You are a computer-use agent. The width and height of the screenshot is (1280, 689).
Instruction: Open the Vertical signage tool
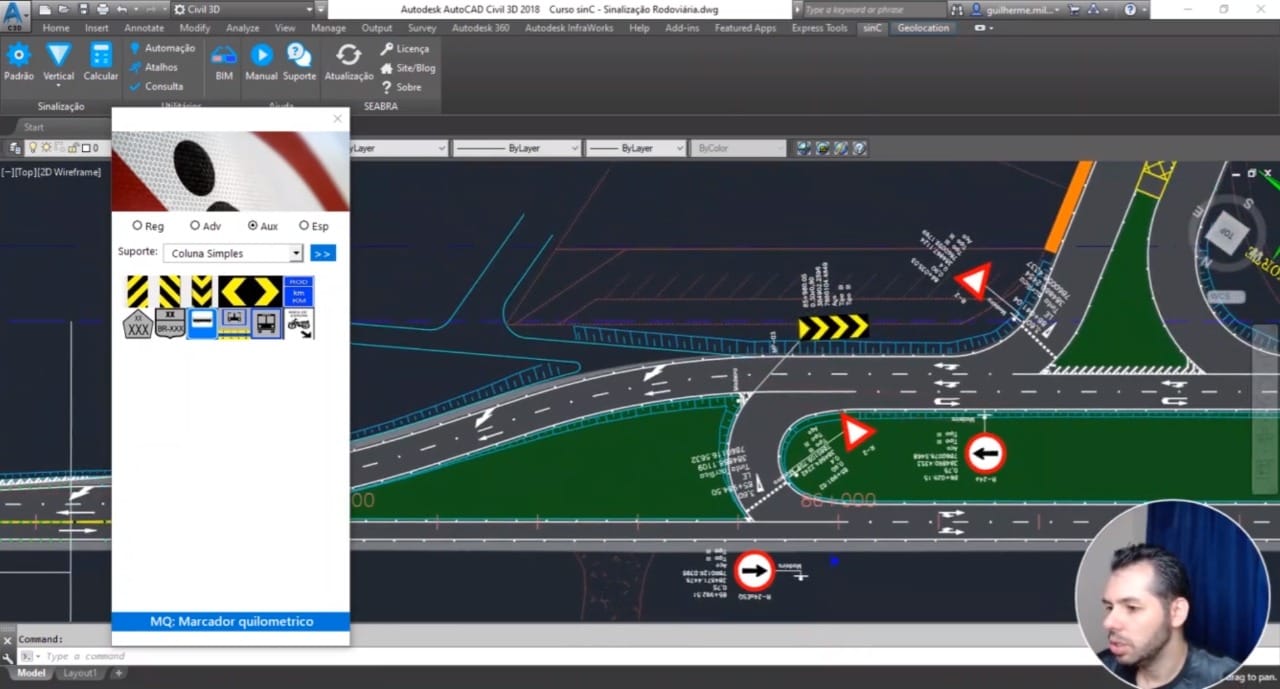59,62
